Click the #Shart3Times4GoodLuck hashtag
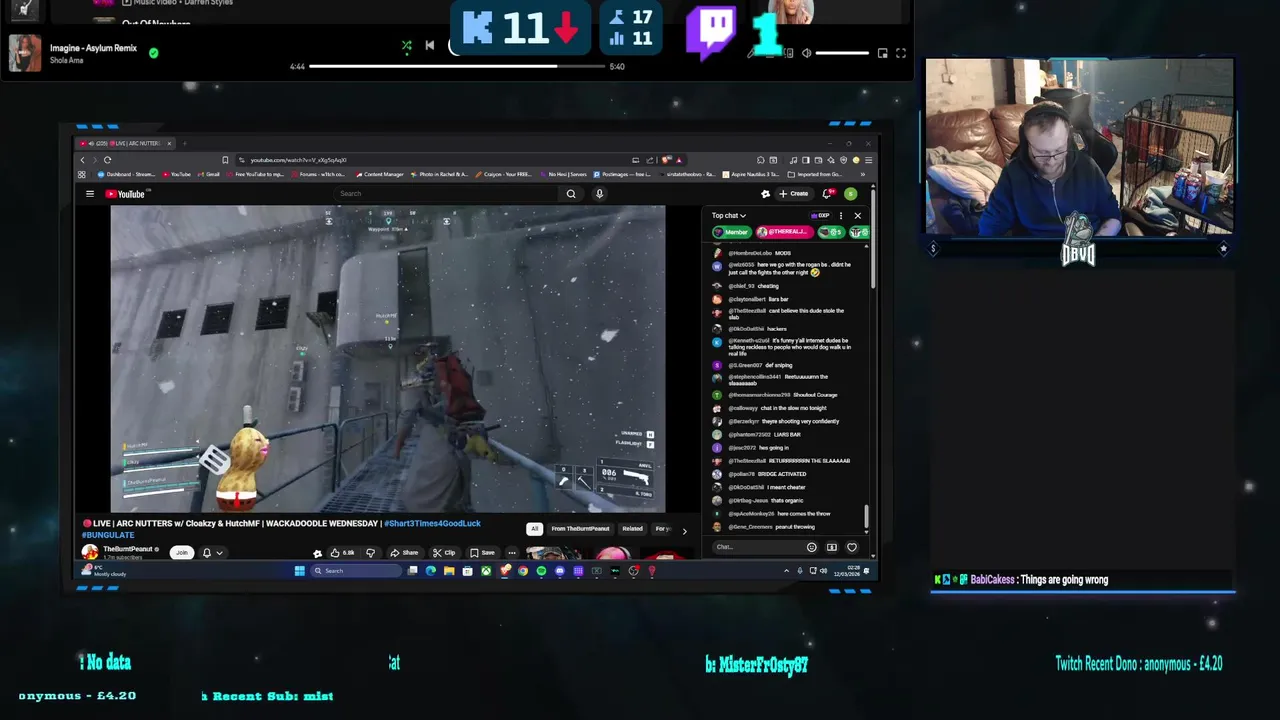 [x=432, y=524]
